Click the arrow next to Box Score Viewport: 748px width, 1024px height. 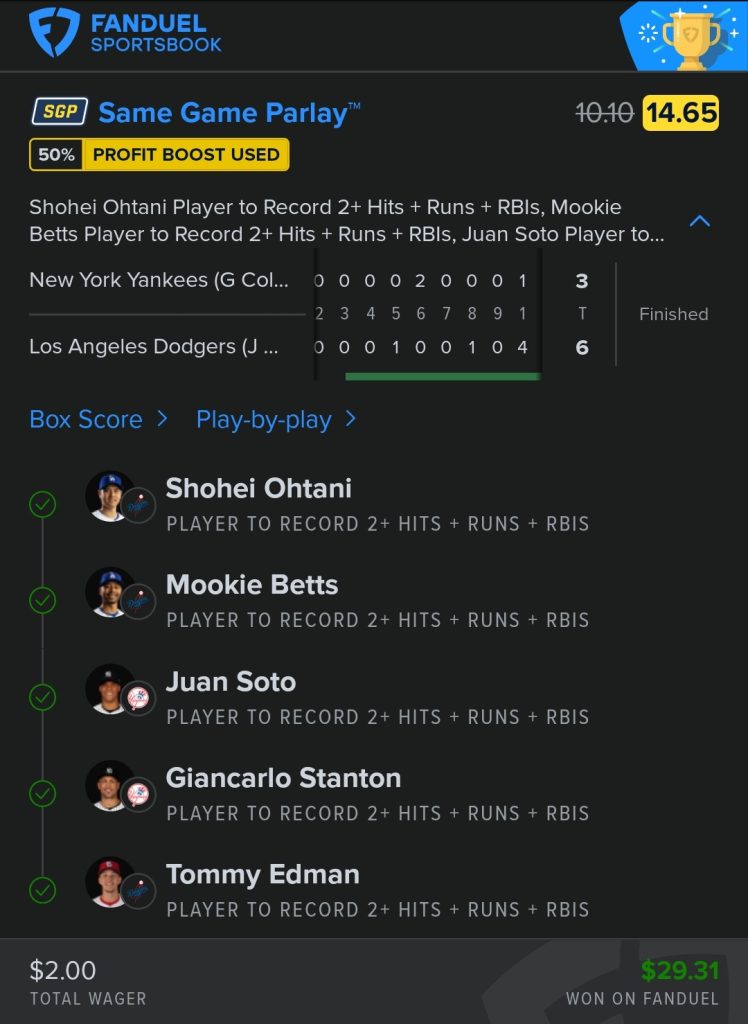[162, 419]
